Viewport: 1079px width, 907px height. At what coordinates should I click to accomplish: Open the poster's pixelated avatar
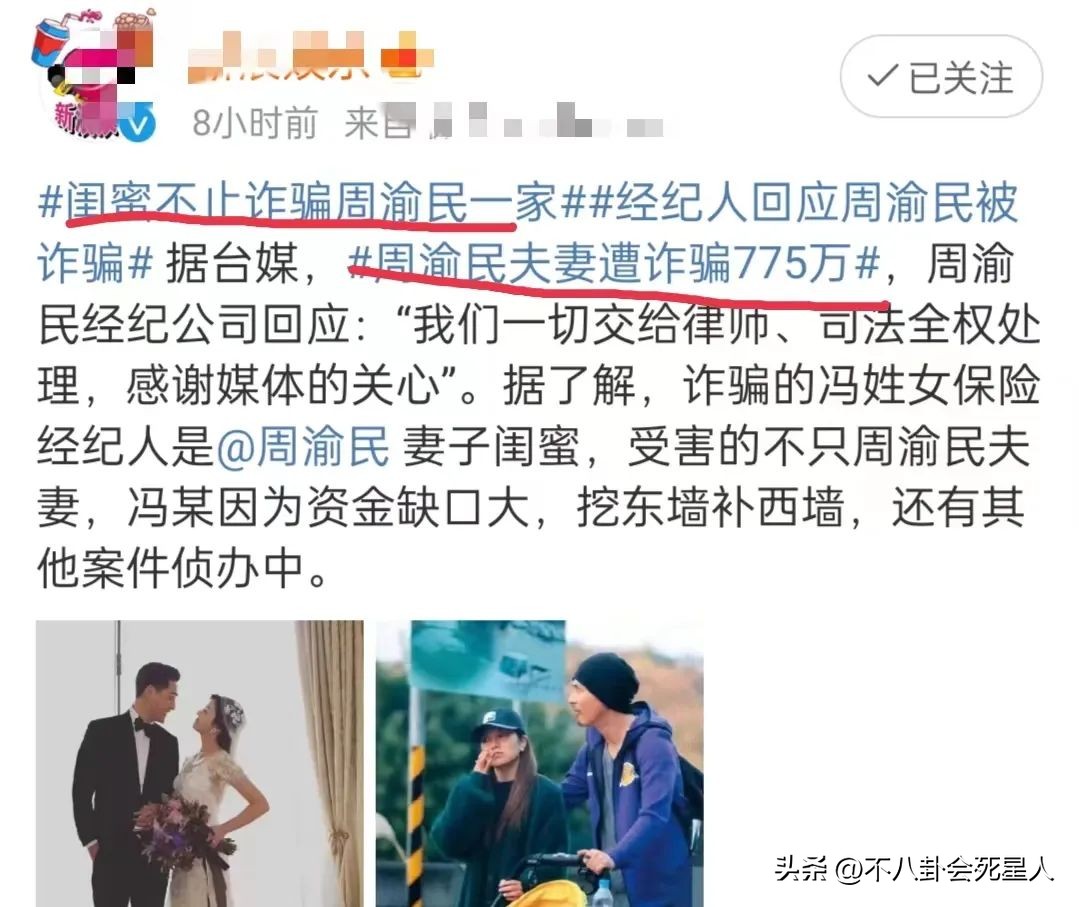[93, 75]
